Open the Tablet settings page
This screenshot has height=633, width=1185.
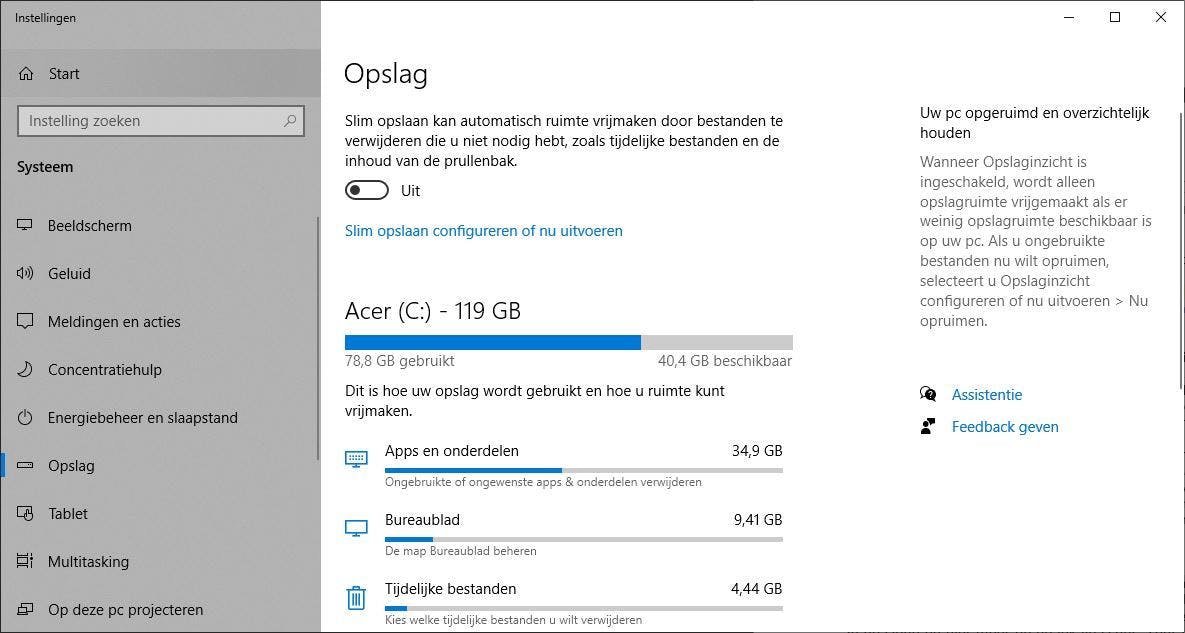tap(68, 514)
